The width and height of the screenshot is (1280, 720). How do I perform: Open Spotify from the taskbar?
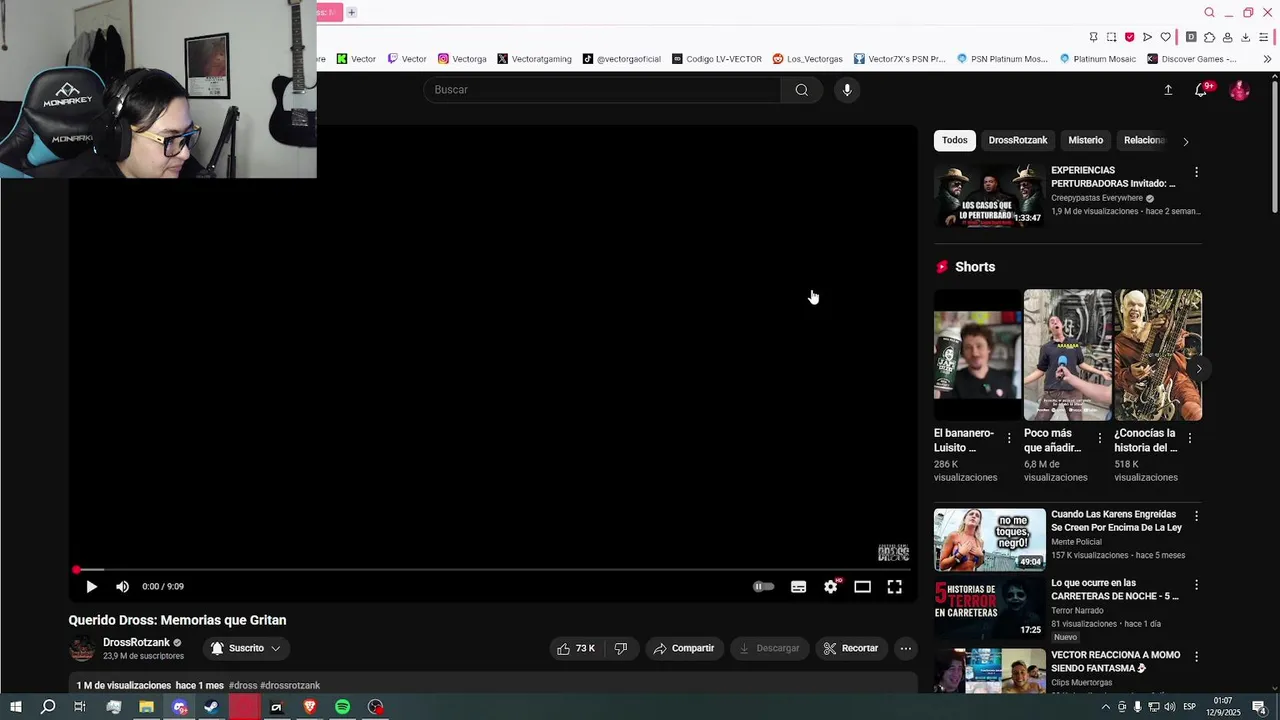coord(342,707)
